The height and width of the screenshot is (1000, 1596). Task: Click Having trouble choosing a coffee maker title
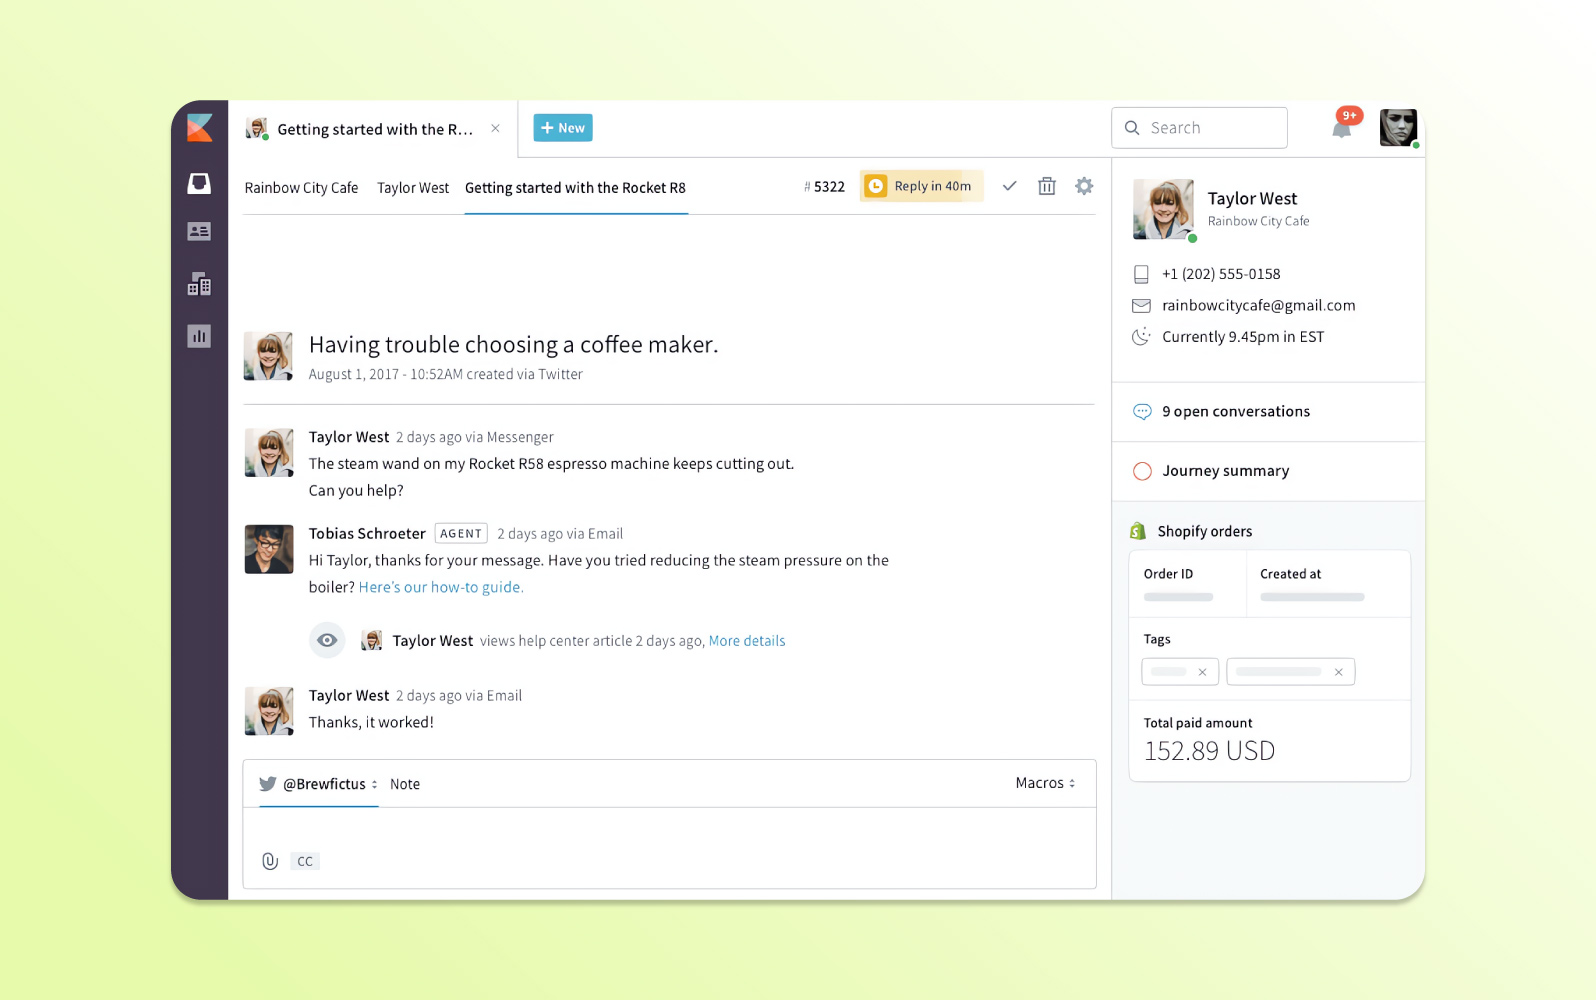coord(513,345)
